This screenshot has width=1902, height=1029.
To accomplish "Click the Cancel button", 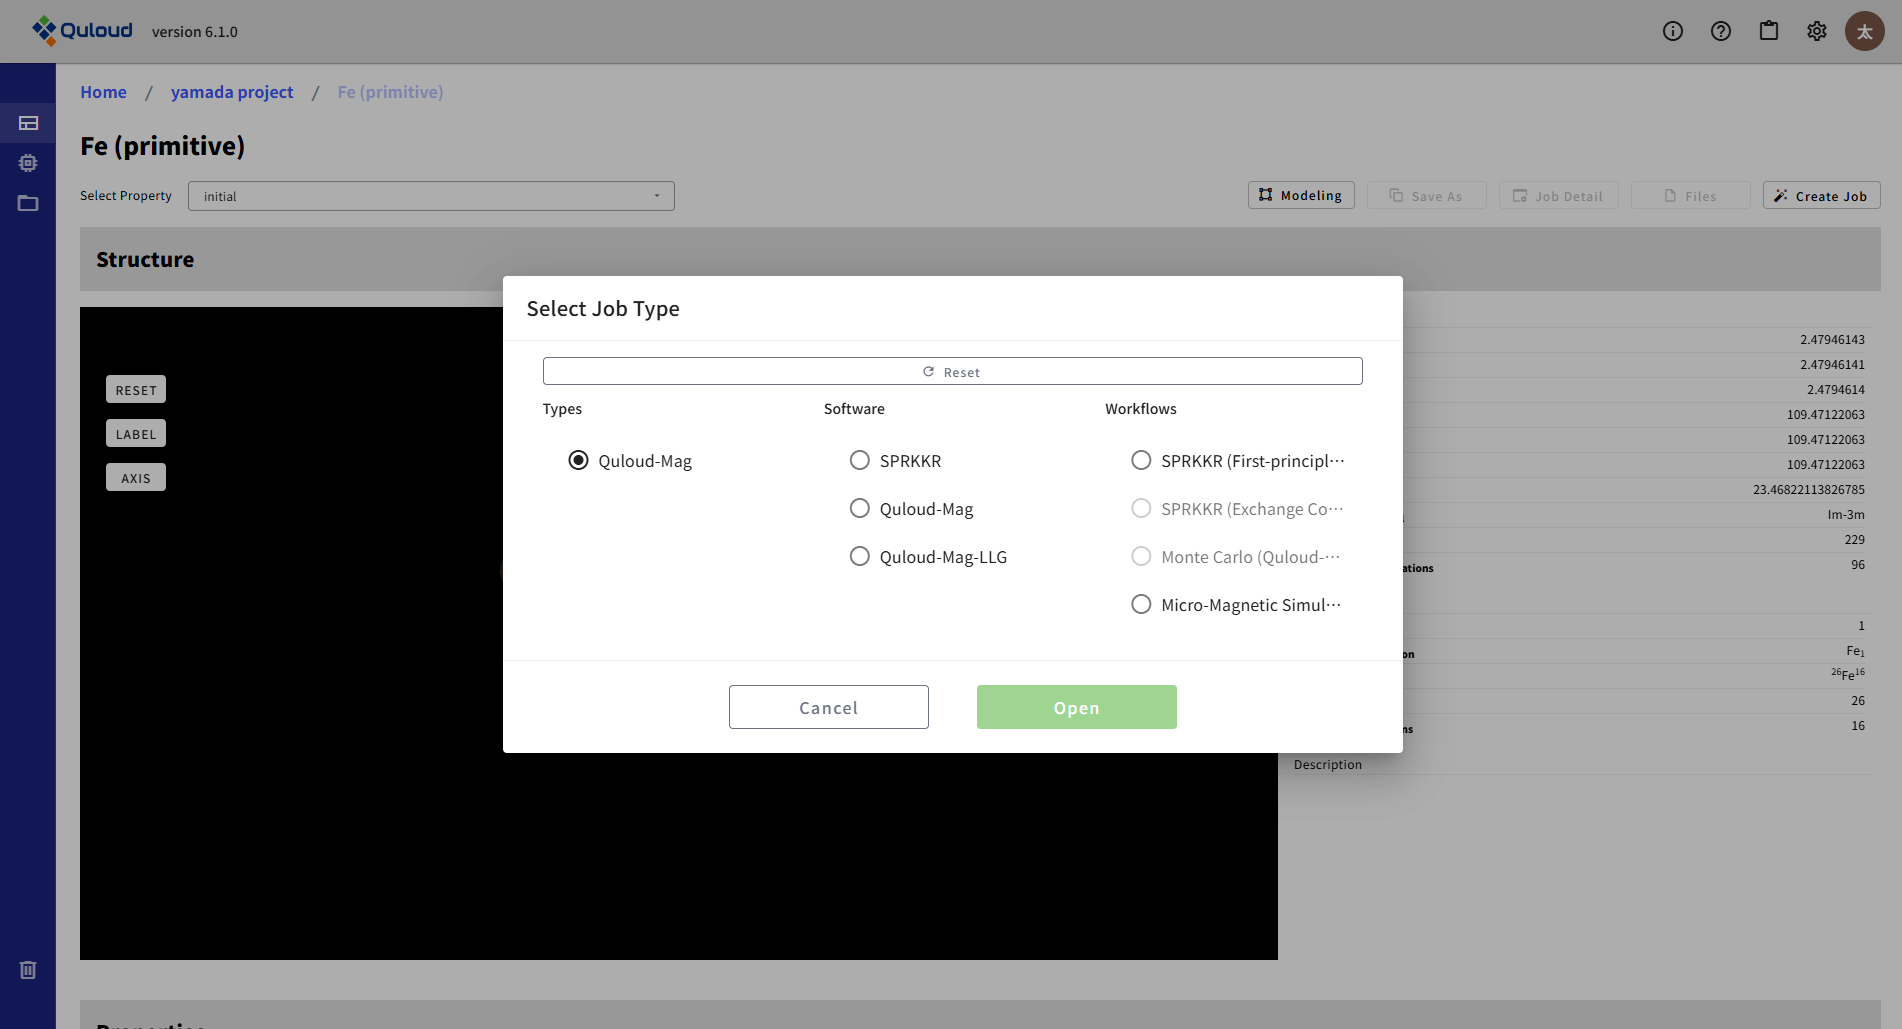I will point(828,707).
